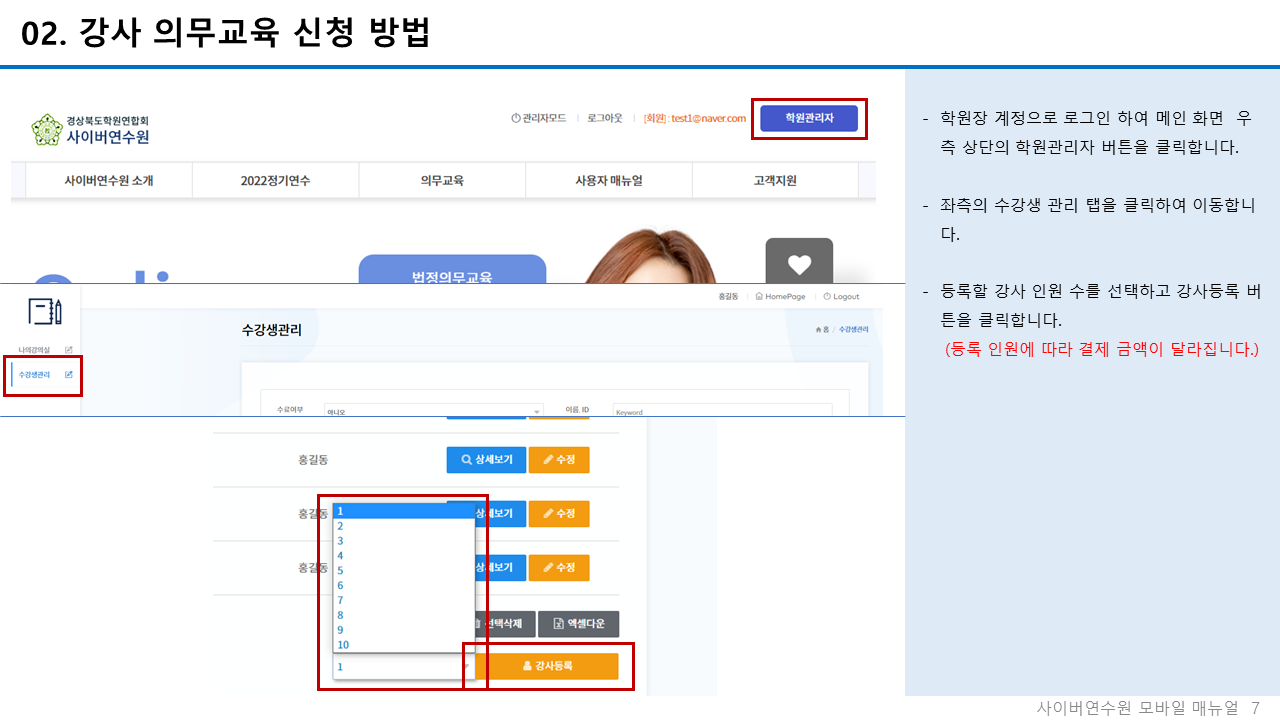The height and width of the screenshot is (720, 1280).
Task: Open the external link icon beside 수강생관리
Action: coord(67,376)
